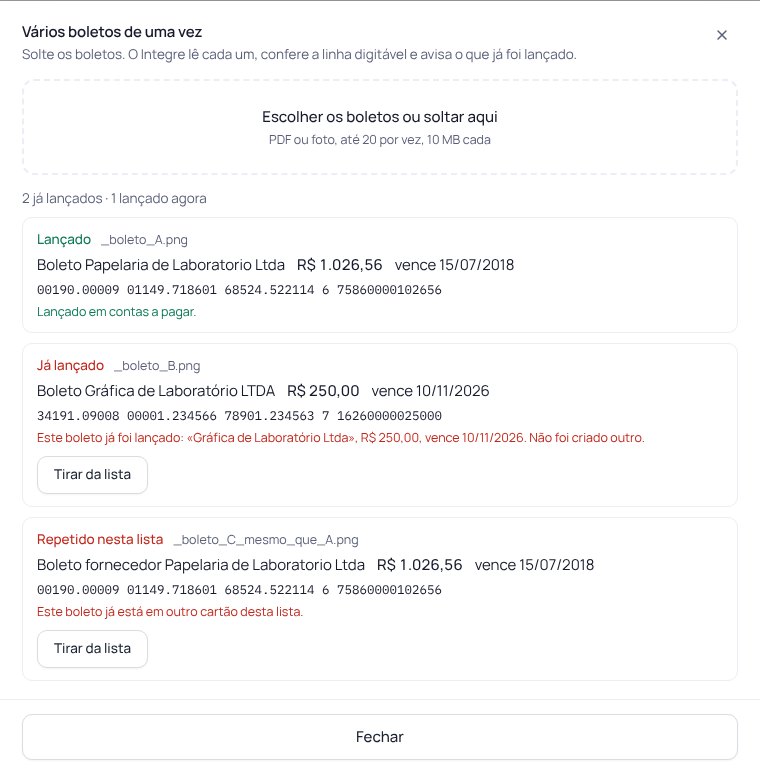Viewport: 760px width, 778px height.
Task: Select the _boleto_A.png file name
Action: (x=144, y=240)
